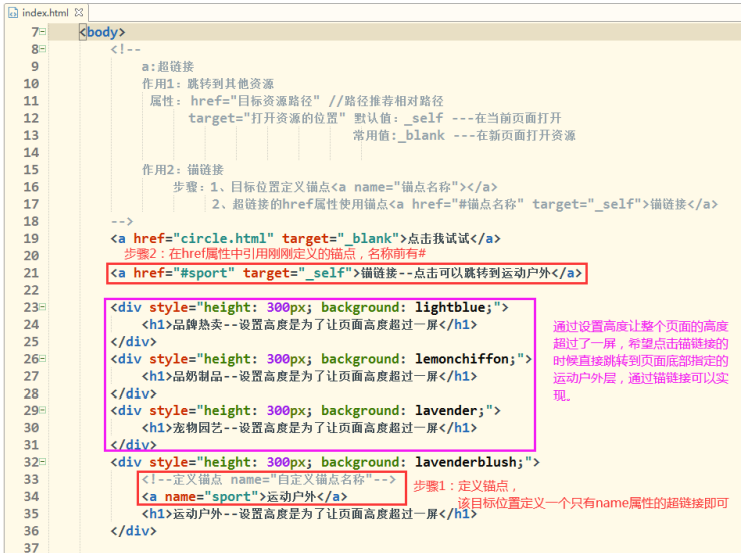Click line number 34 in the gutter

pyautogui.click(x=31, y=497)
